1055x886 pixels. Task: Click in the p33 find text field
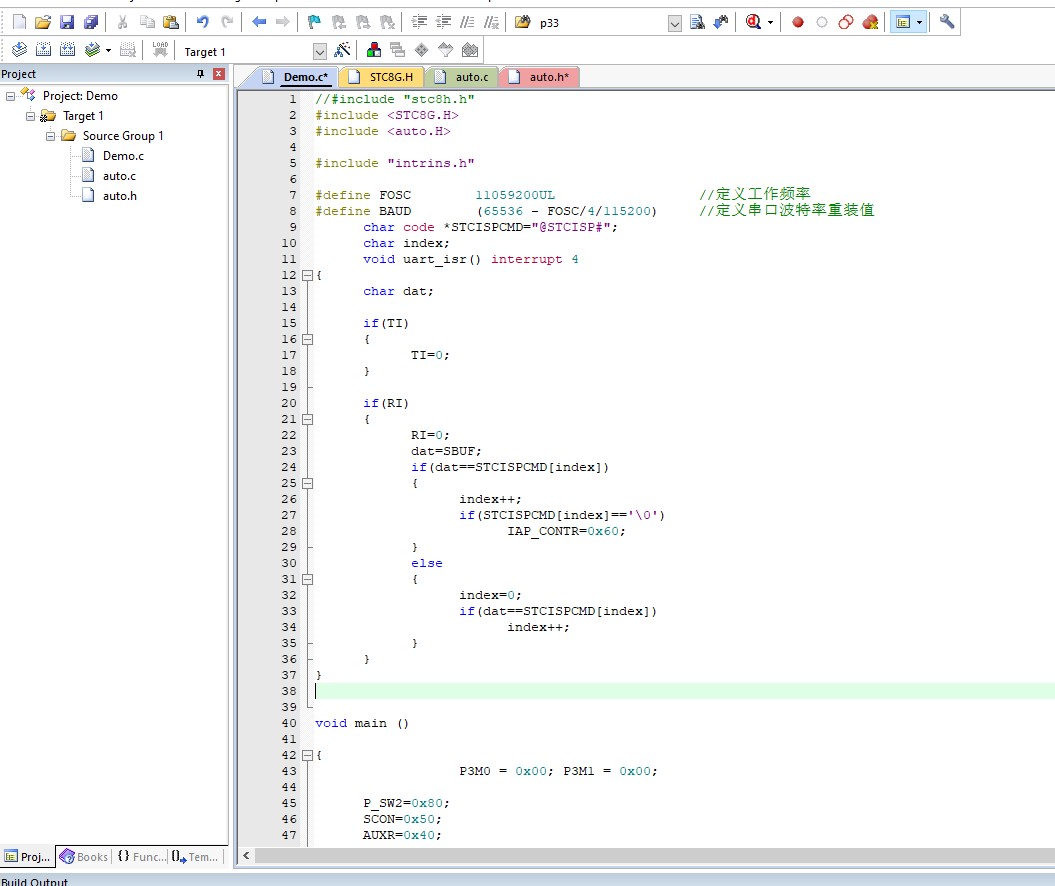[x=602, y=23]
